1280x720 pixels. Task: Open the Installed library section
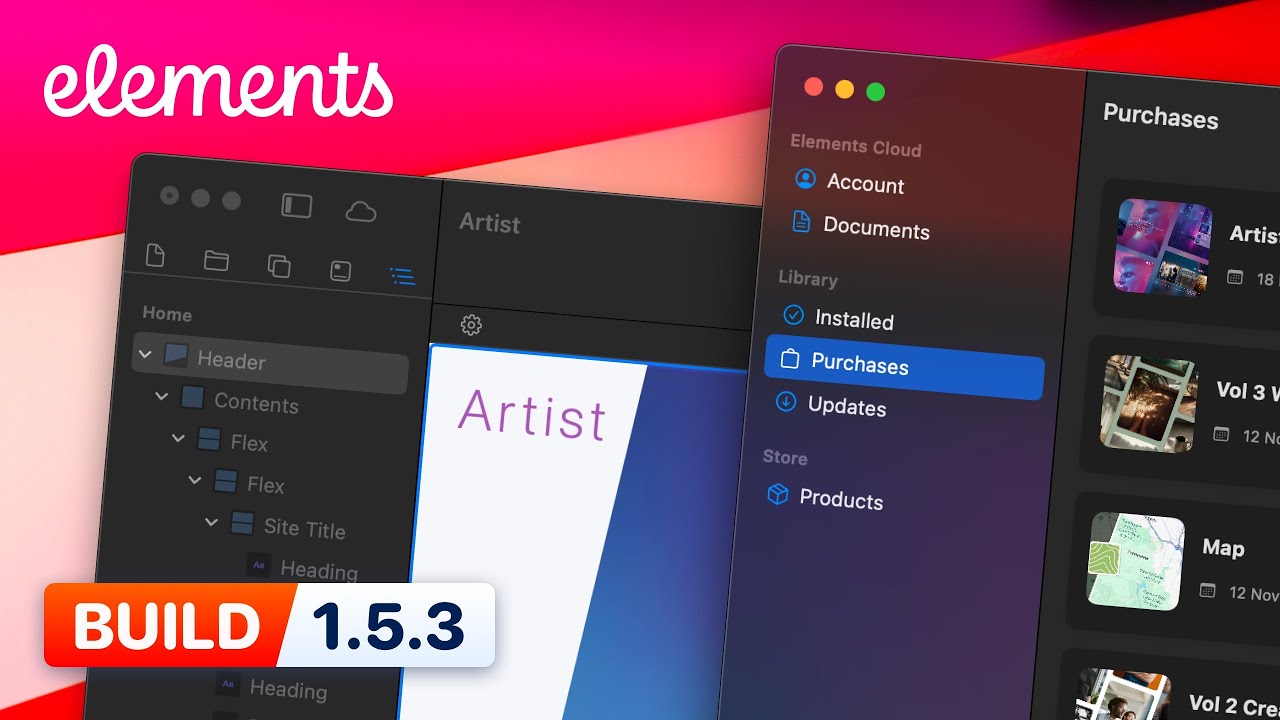(x=854, y=320)
